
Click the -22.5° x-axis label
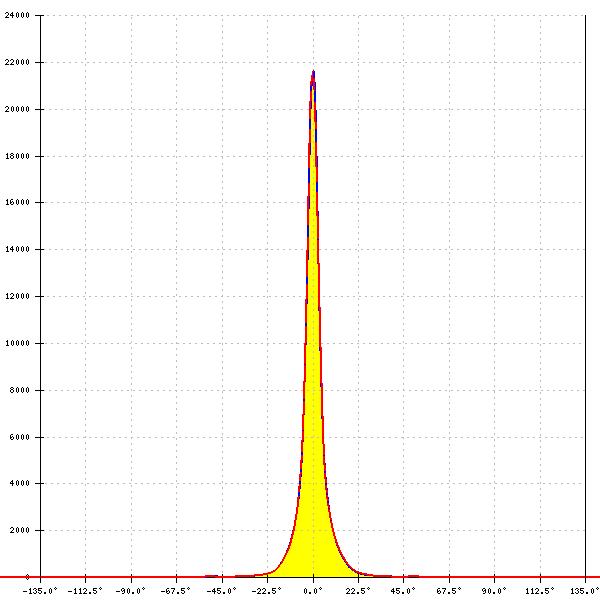(x=267, y=591)
